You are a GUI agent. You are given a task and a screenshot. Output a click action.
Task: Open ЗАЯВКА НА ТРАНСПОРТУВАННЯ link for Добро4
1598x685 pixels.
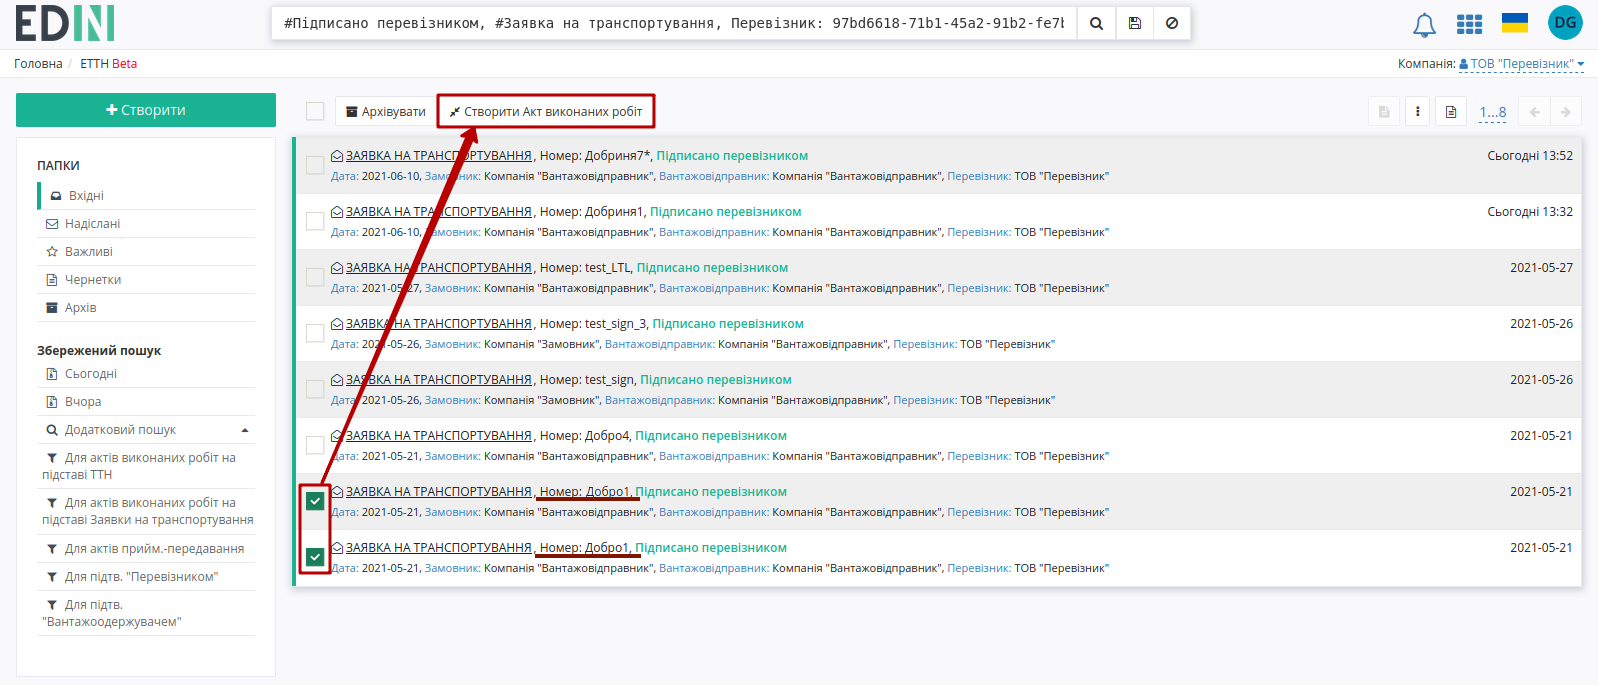pos(439,436)
